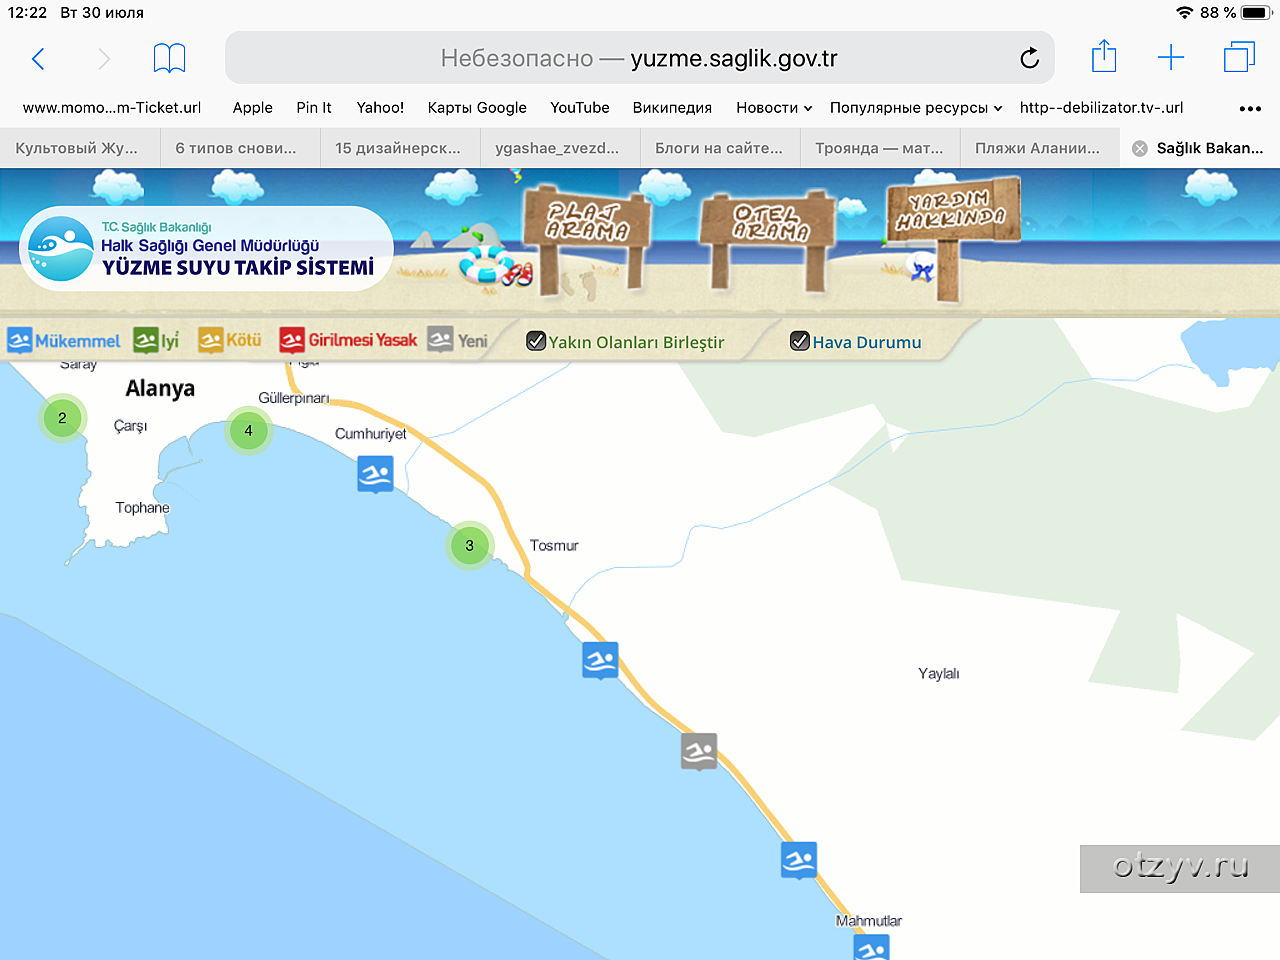Select blue beach marker south of Tosmur
The image size is (1280, 960).
click(x=600, y=660)
